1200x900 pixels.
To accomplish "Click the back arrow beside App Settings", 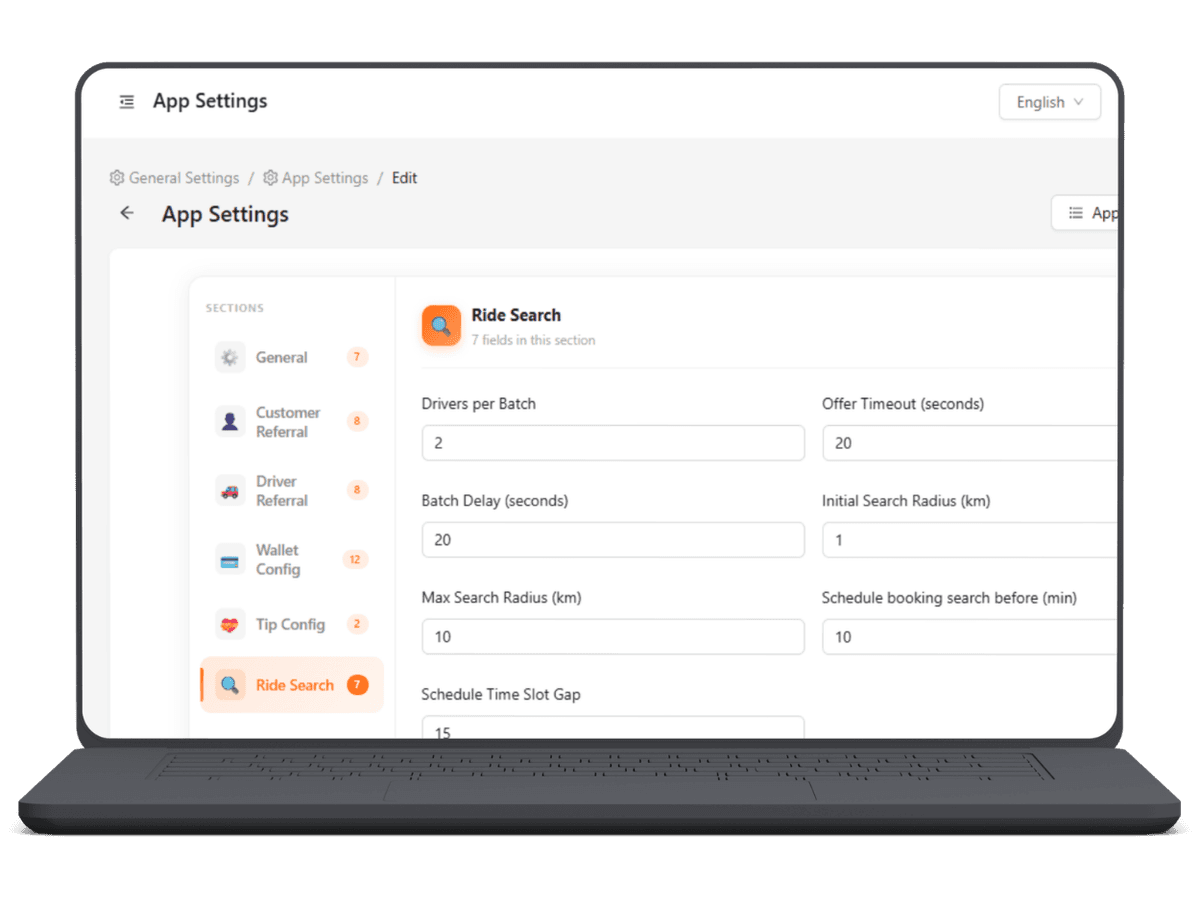I will pyautogui.click(x=127, y=213).
